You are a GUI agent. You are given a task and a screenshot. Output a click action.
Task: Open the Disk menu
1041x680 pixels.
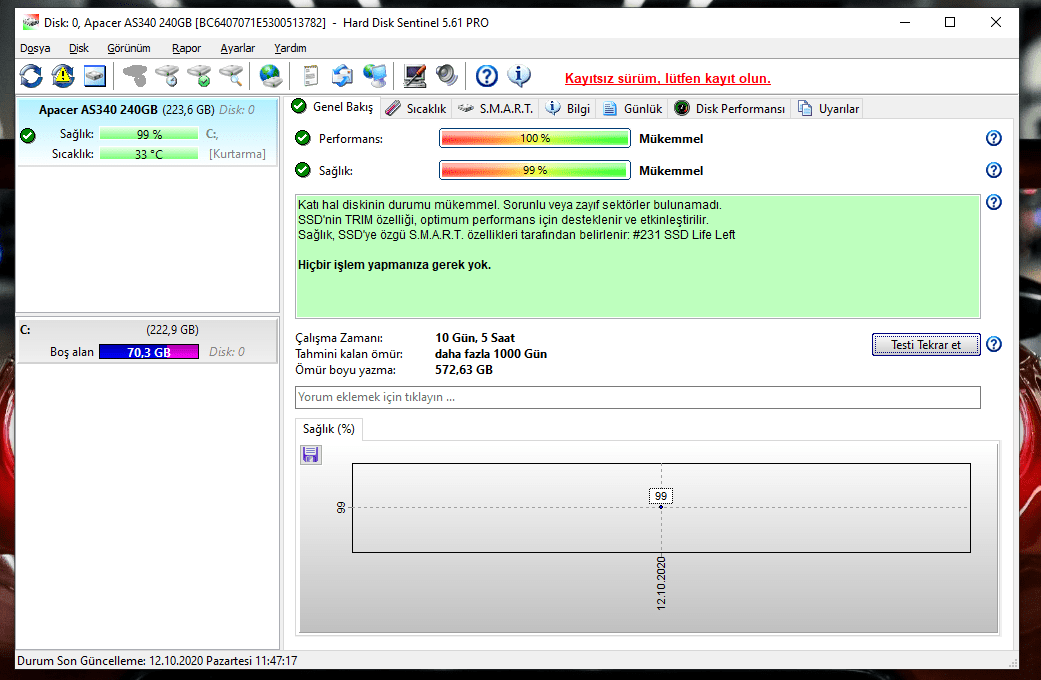(x=78, y=48)
